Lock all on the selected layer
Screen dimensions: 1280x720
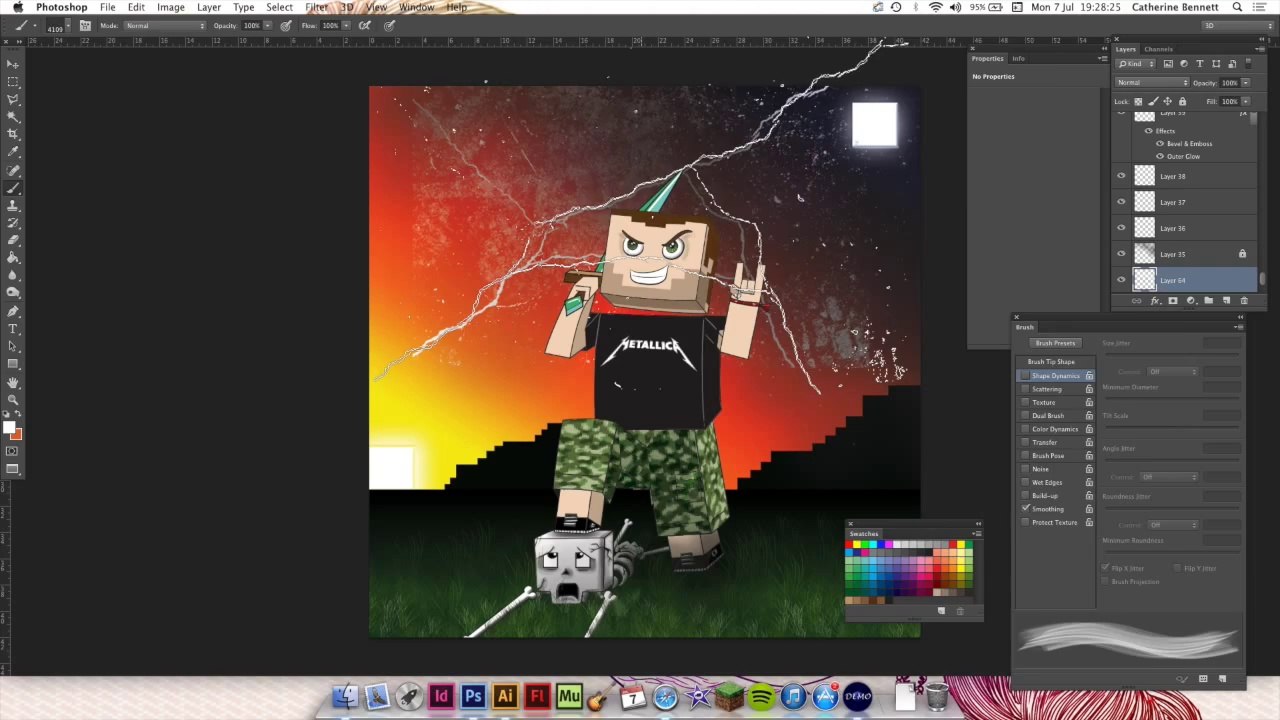pos(1182,101)
